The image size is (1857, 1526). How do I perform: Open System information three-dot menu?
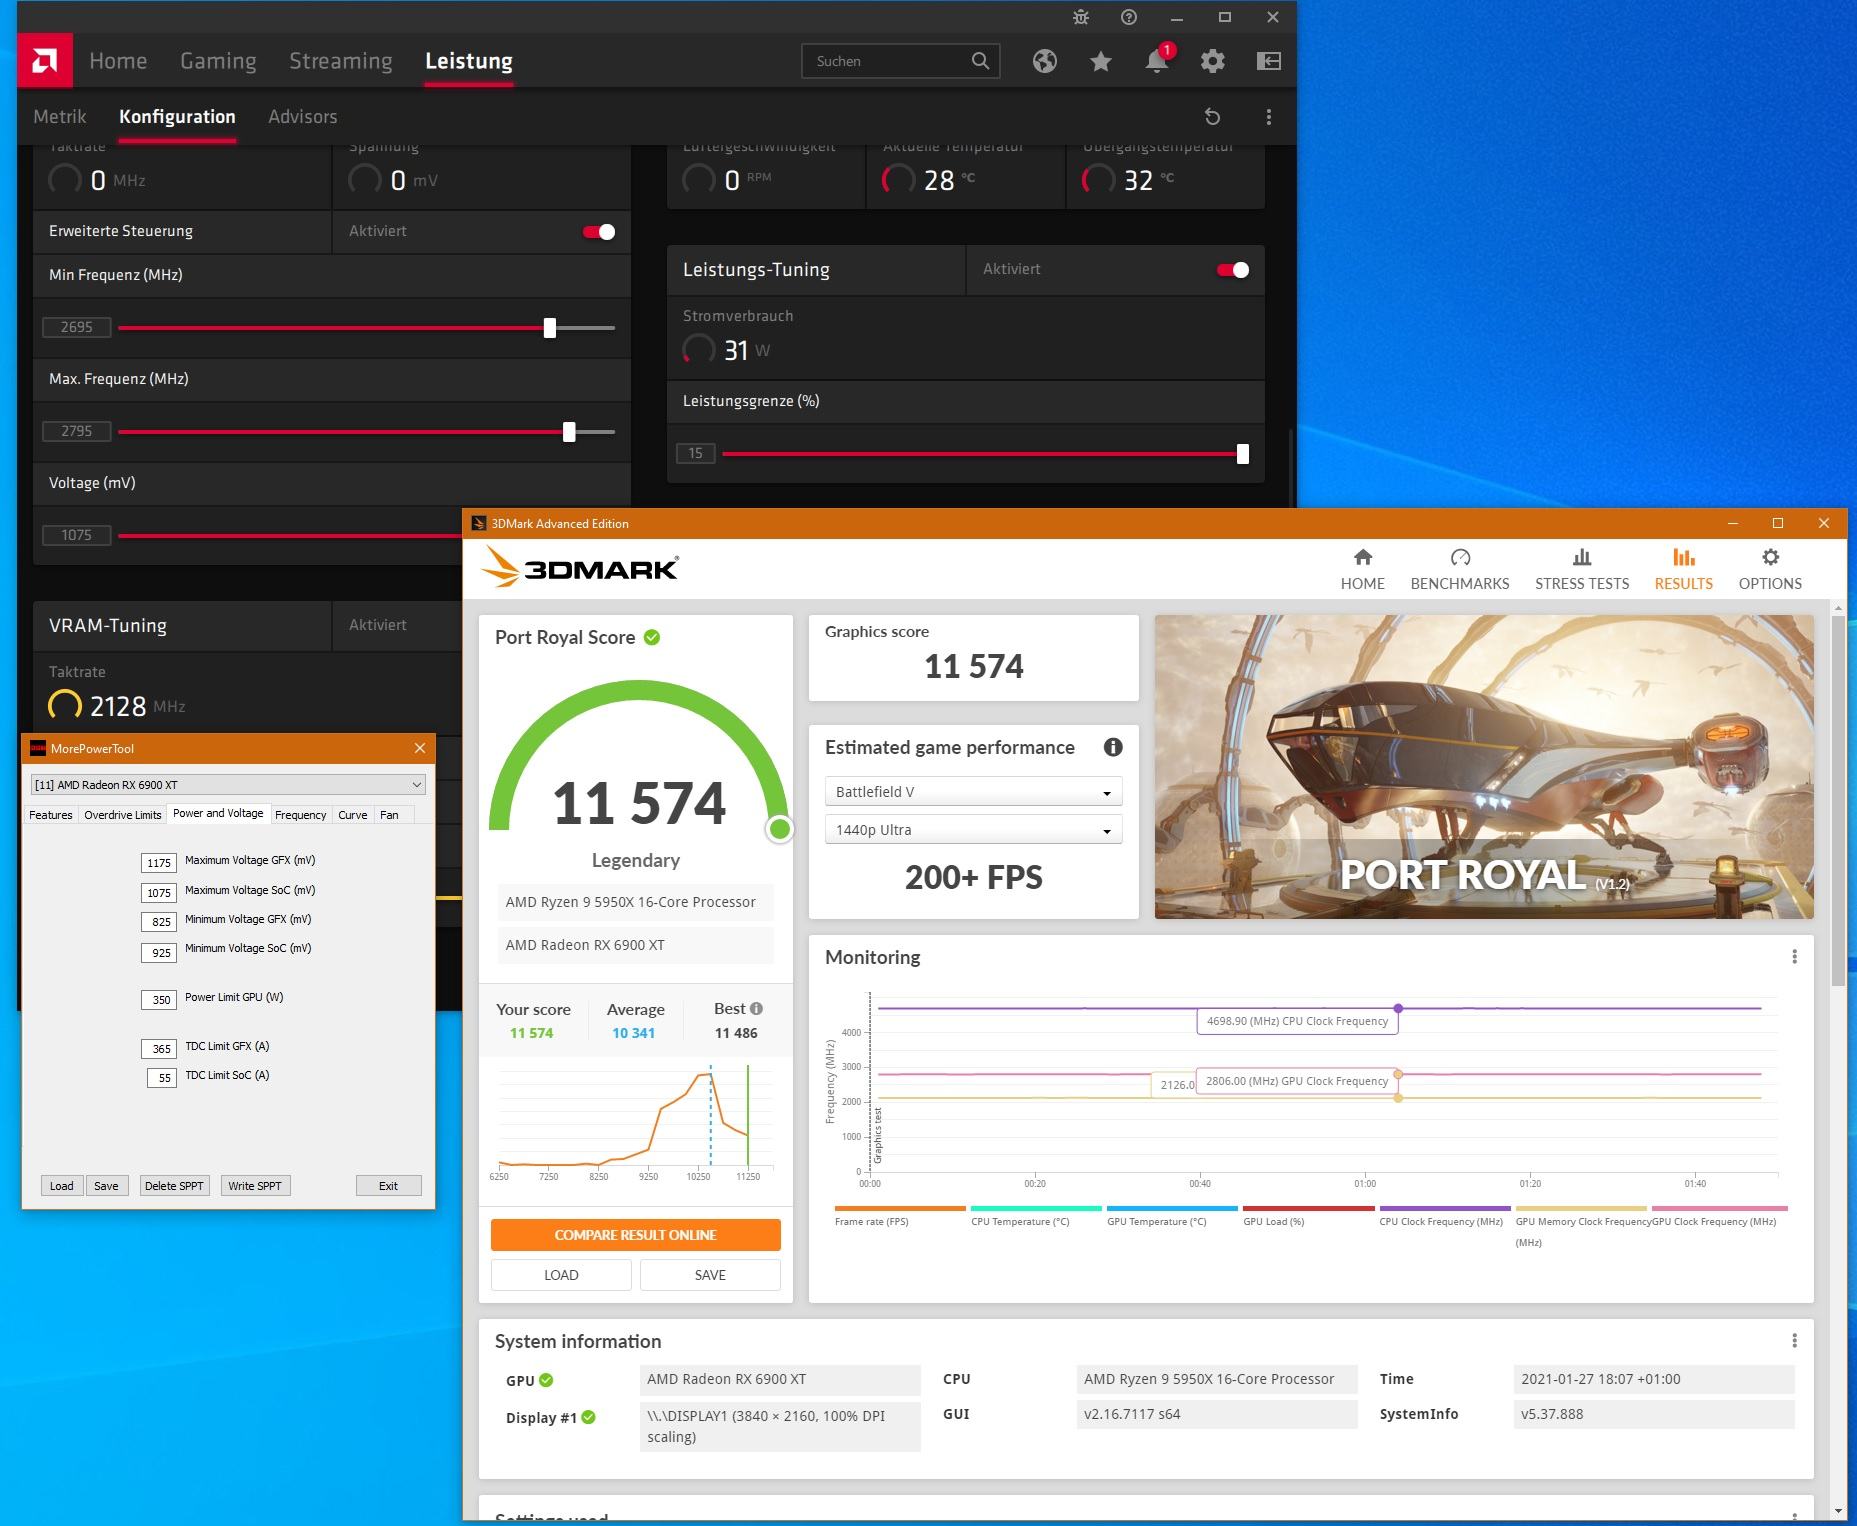point(1795,1340)
